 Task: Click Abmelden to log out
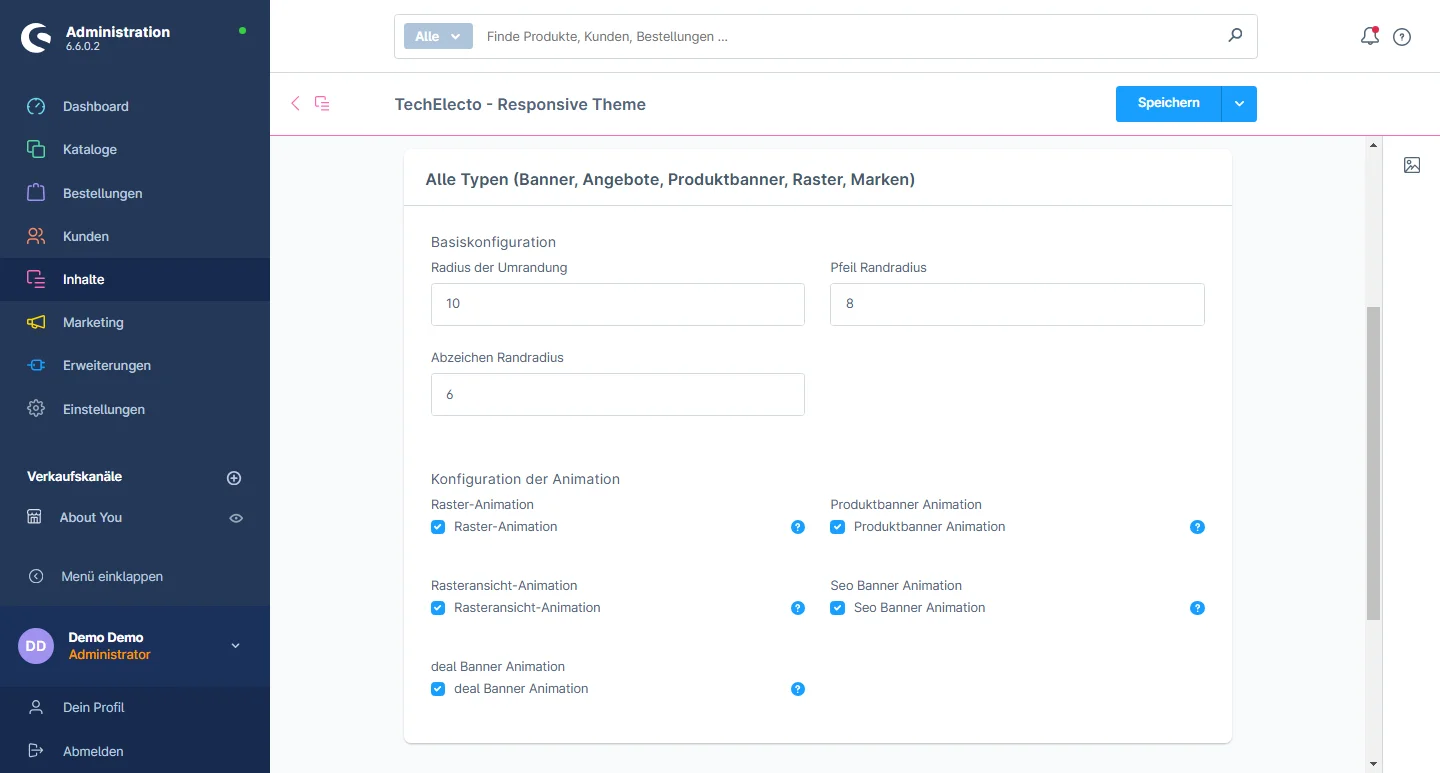(x=93, y=751)
